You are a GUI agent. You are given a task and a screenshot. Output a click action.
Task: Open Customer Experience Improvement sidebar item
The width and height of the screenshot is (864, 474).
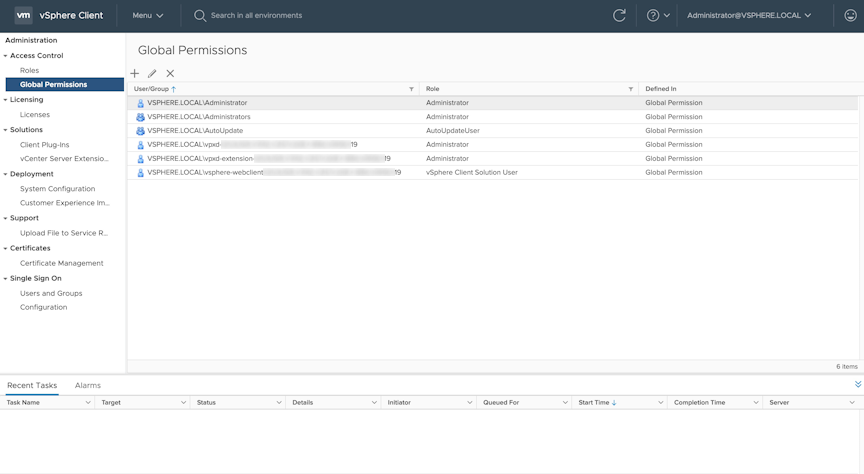pyautogui.click(x=64, y=203)
